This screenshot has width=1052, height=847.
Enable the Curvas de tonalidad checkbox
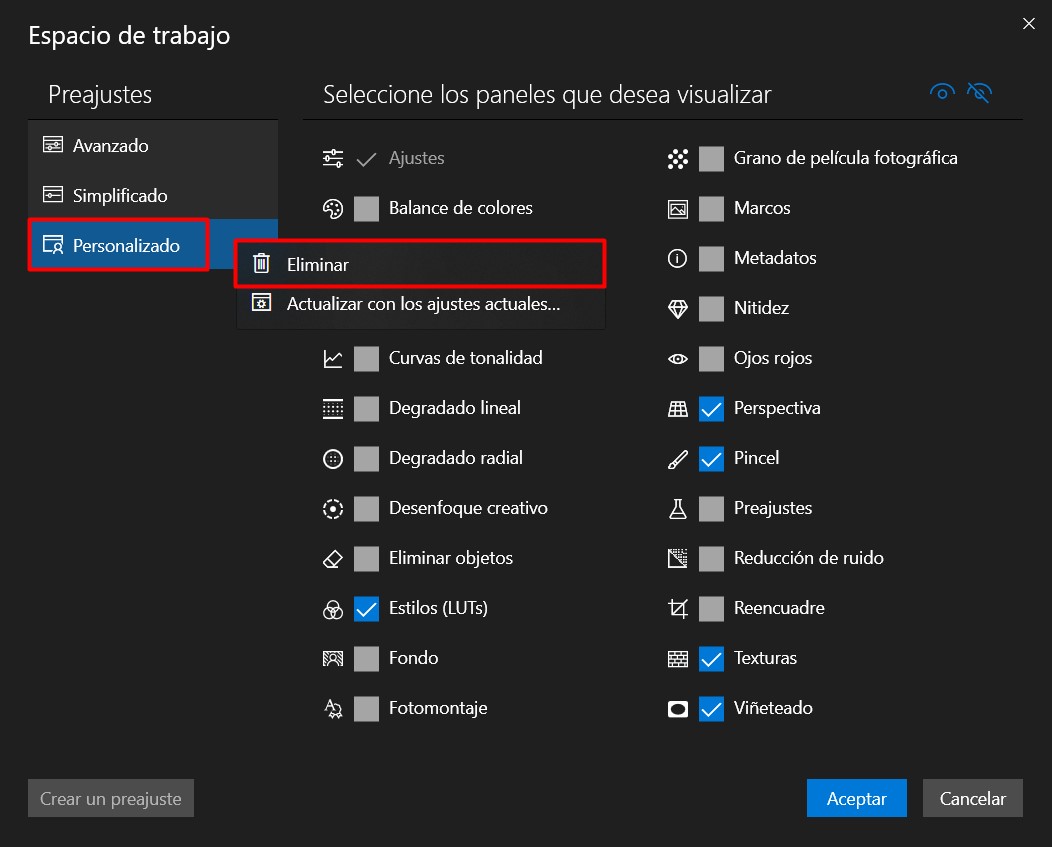366,358
